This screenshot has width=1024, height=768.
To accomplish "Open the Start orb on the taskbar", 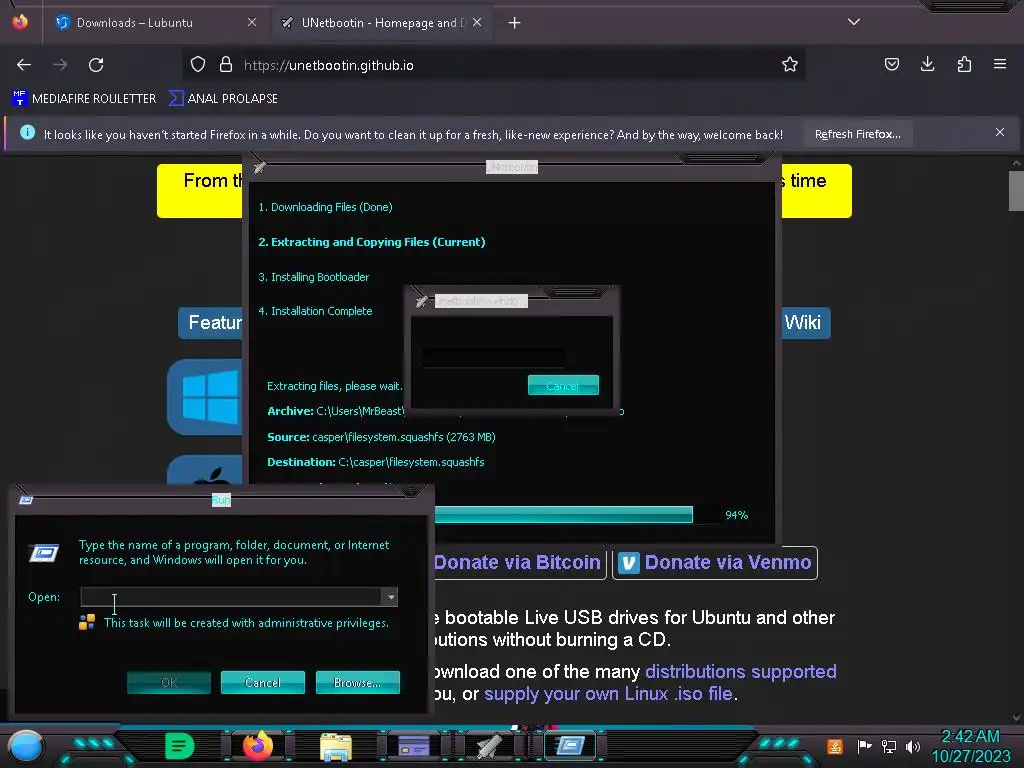I will (25, 746).
